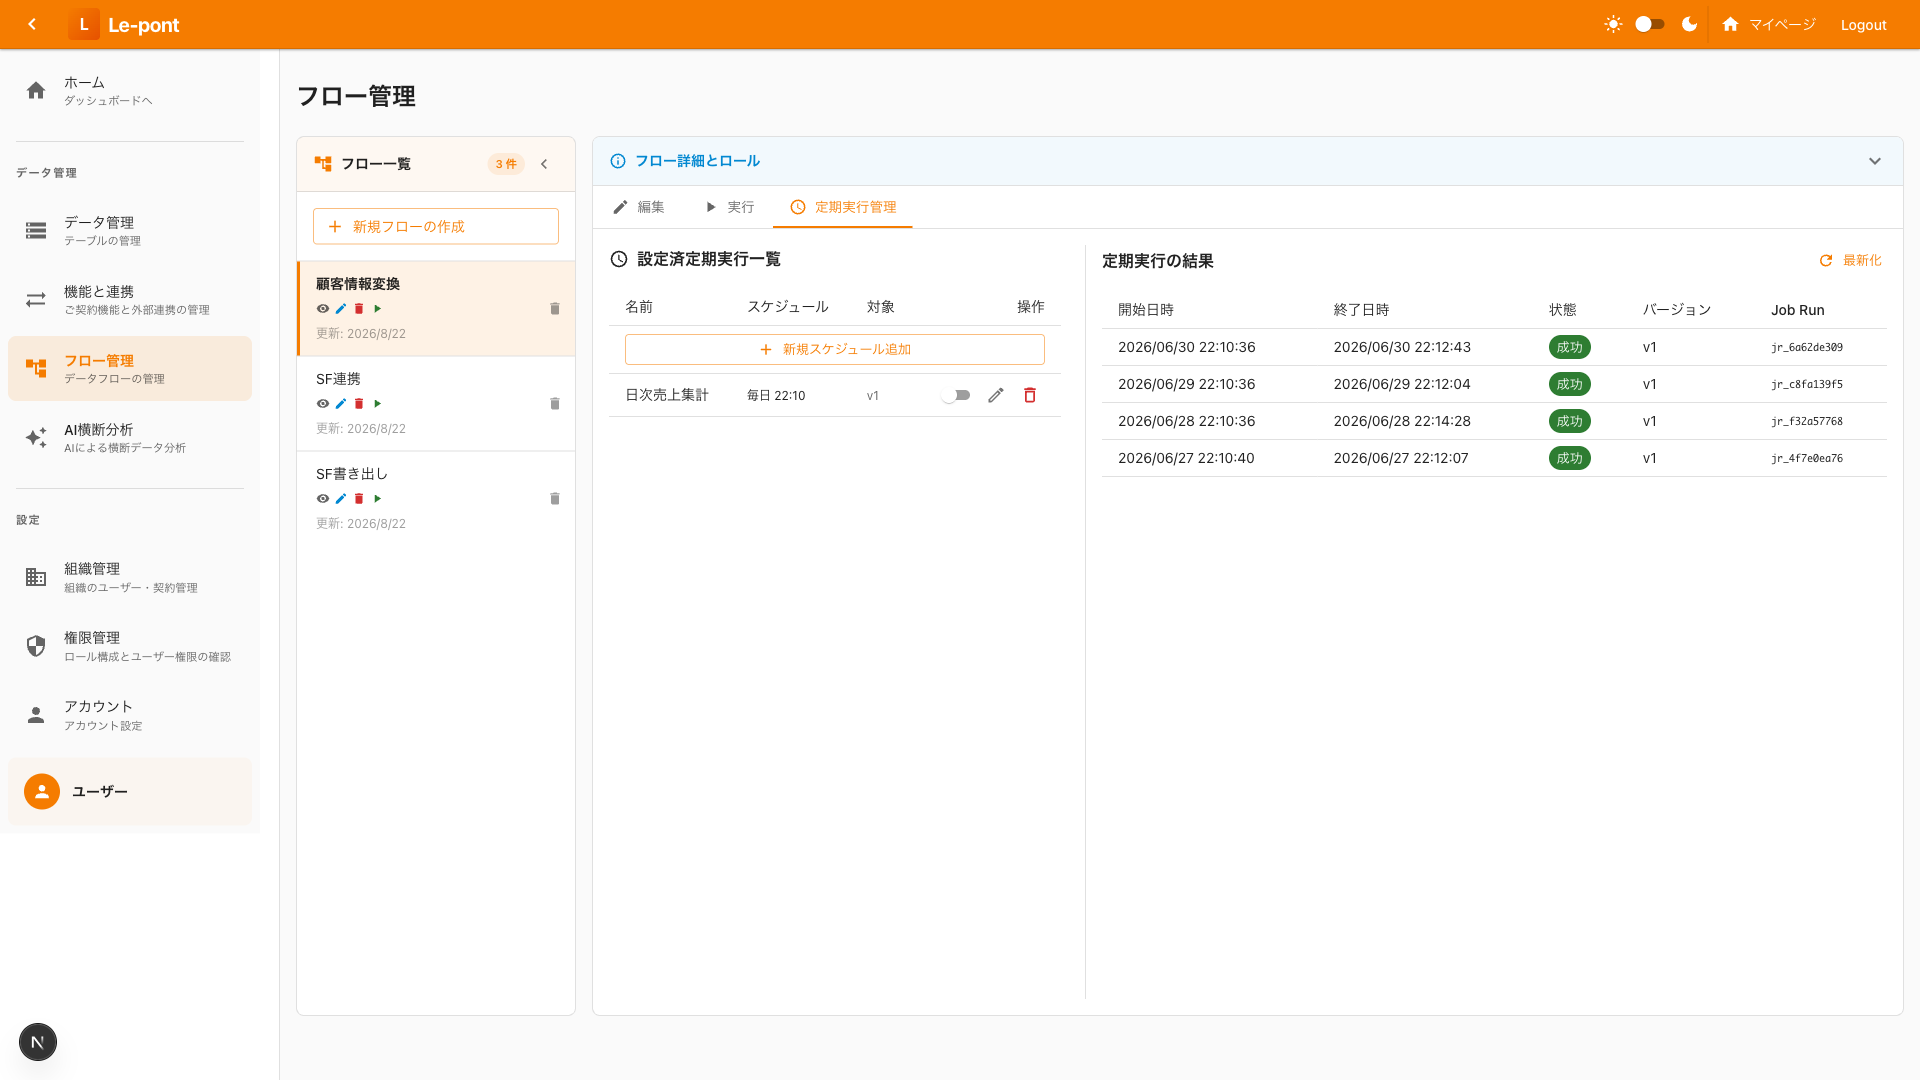
Task: Click the Logout button
Action: tap(1863, 24)
